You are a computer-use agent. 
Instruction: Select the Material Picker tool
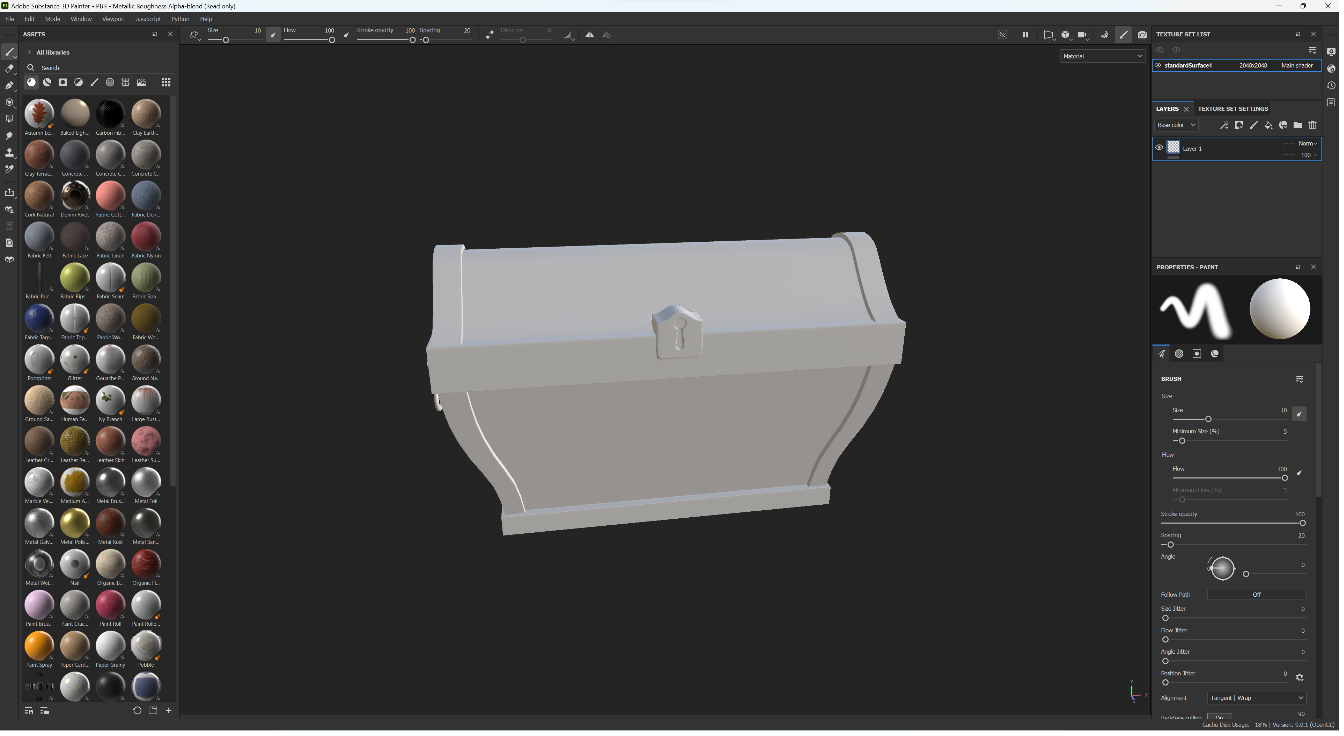(9, 170)
